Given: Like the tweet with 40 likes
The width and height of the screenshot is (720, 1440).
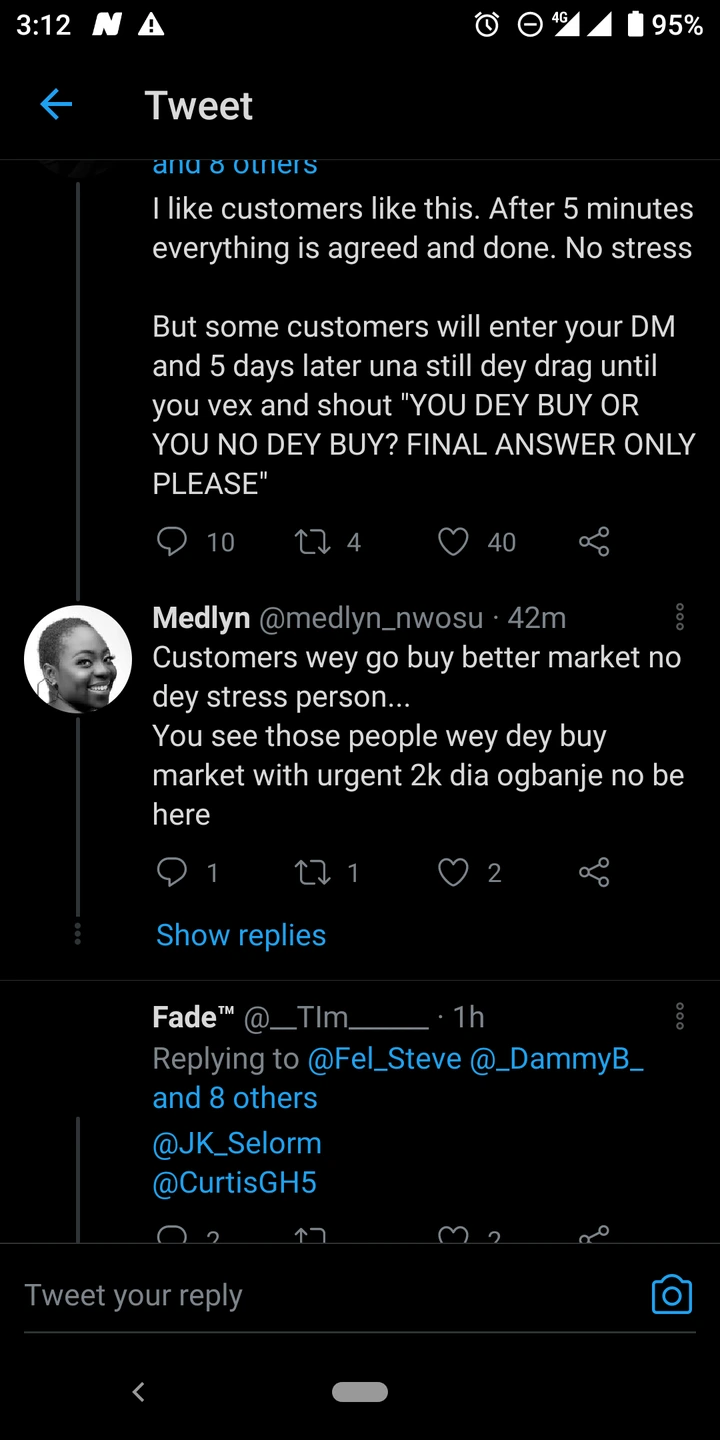Looking at the screenshot, I should point(454,542).
